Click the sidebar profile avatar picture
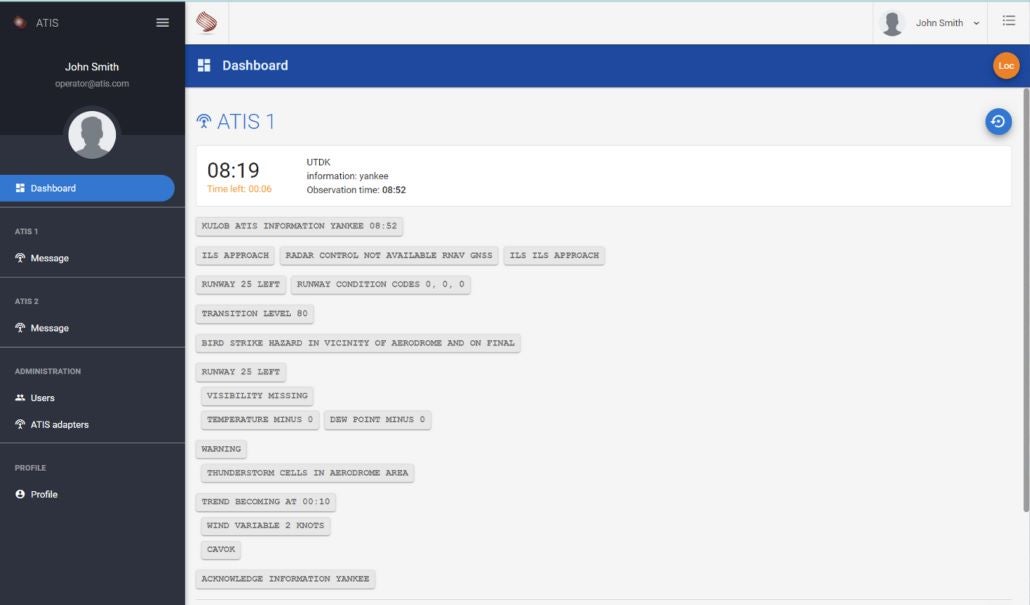 point(92,134)
